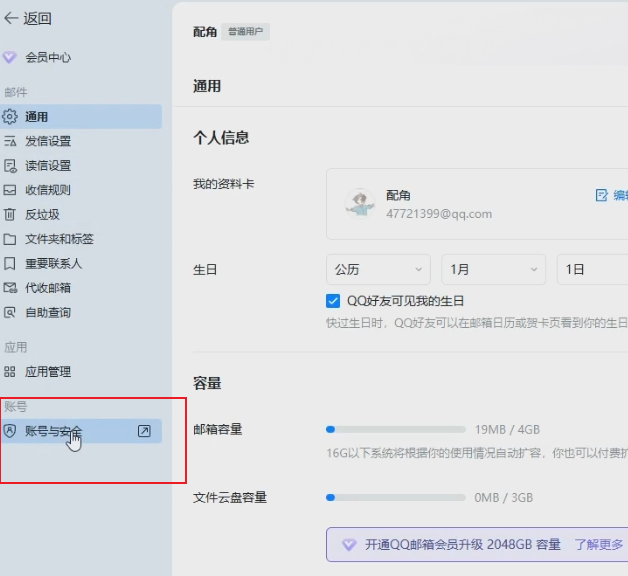Select 通用 in sidebar

81,117
